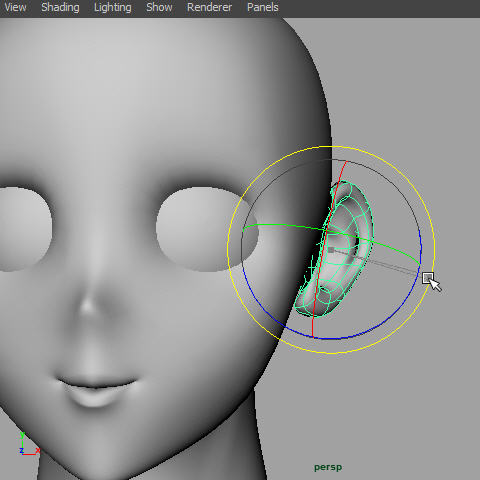Click the partially visible left eye socket

pos(25,229)
